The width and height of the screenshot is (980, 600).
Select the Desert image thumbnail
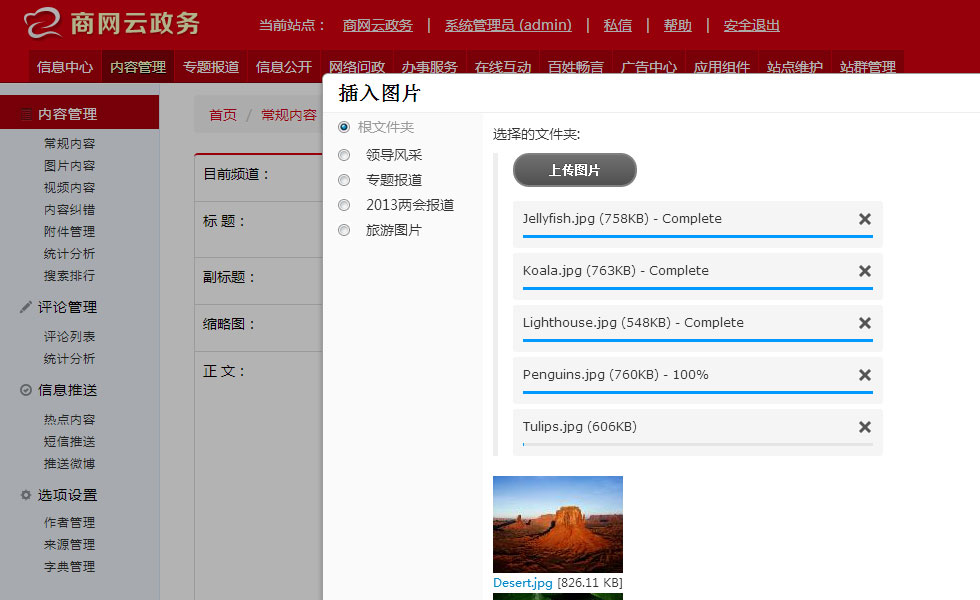tap(558, 524)
